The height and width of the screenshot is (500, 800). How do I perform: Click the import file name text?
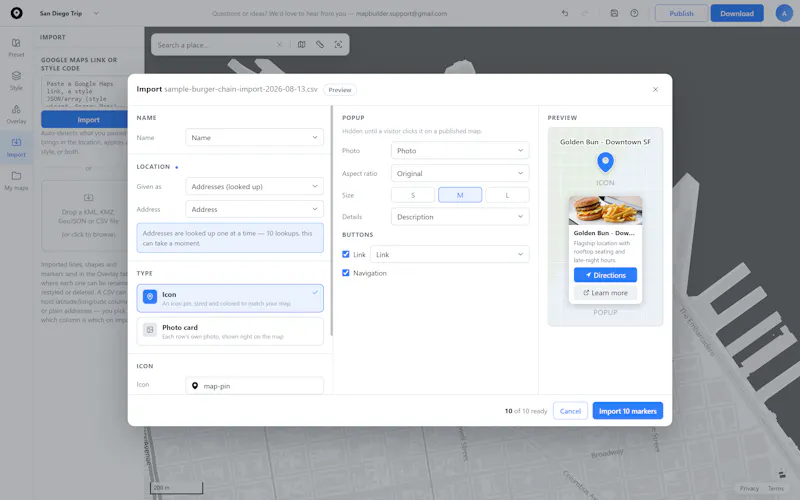tap(241, 89)
